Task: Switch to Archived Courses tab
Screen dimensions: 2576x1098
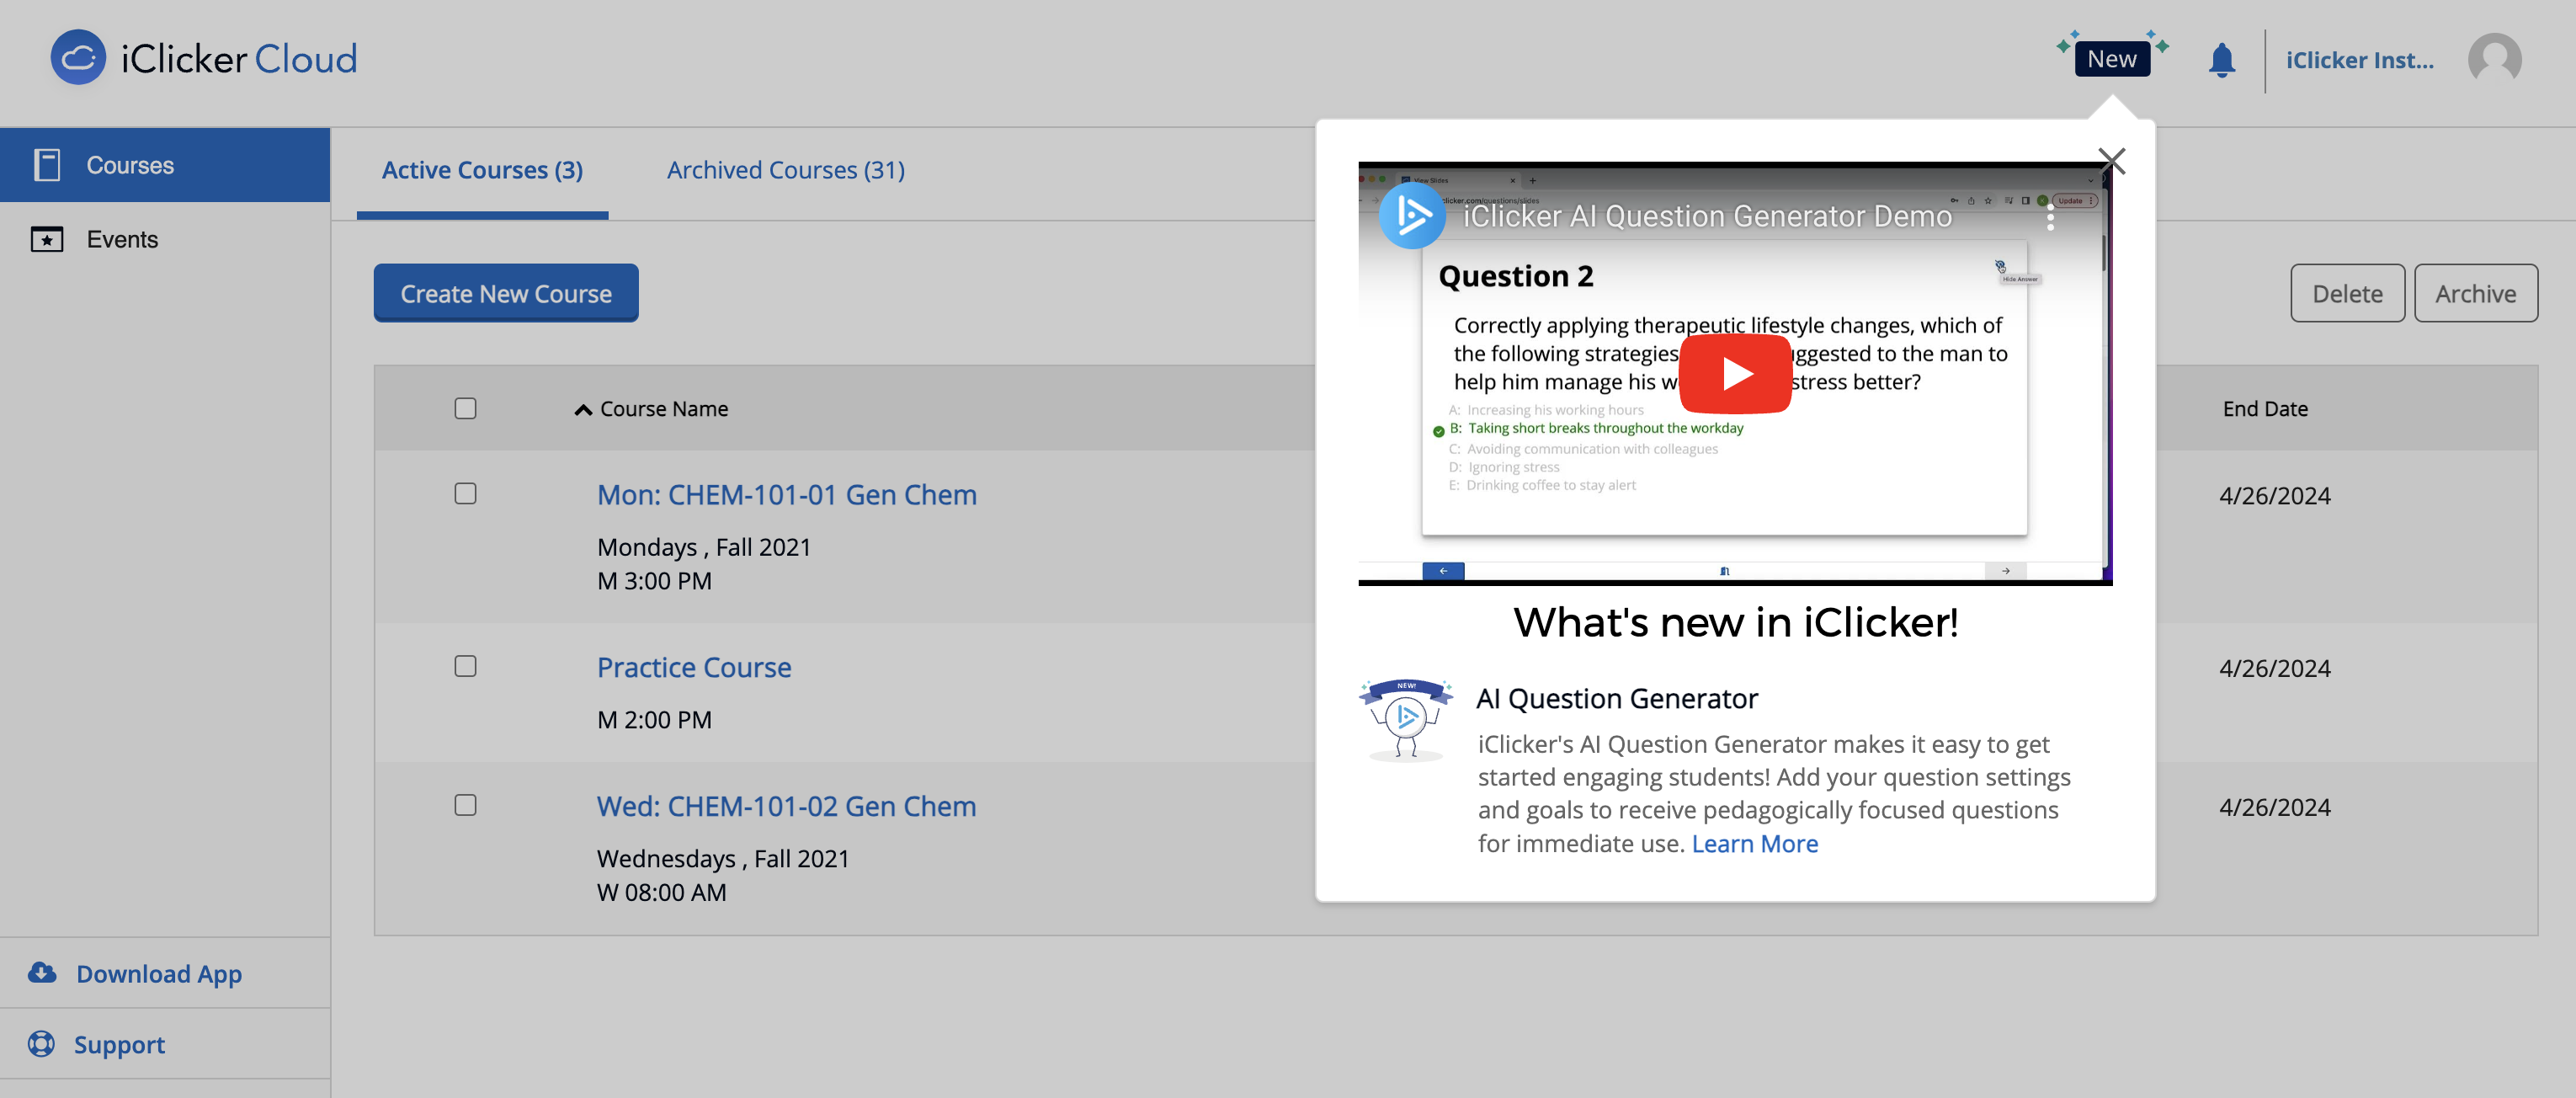Action: [786, 170]
